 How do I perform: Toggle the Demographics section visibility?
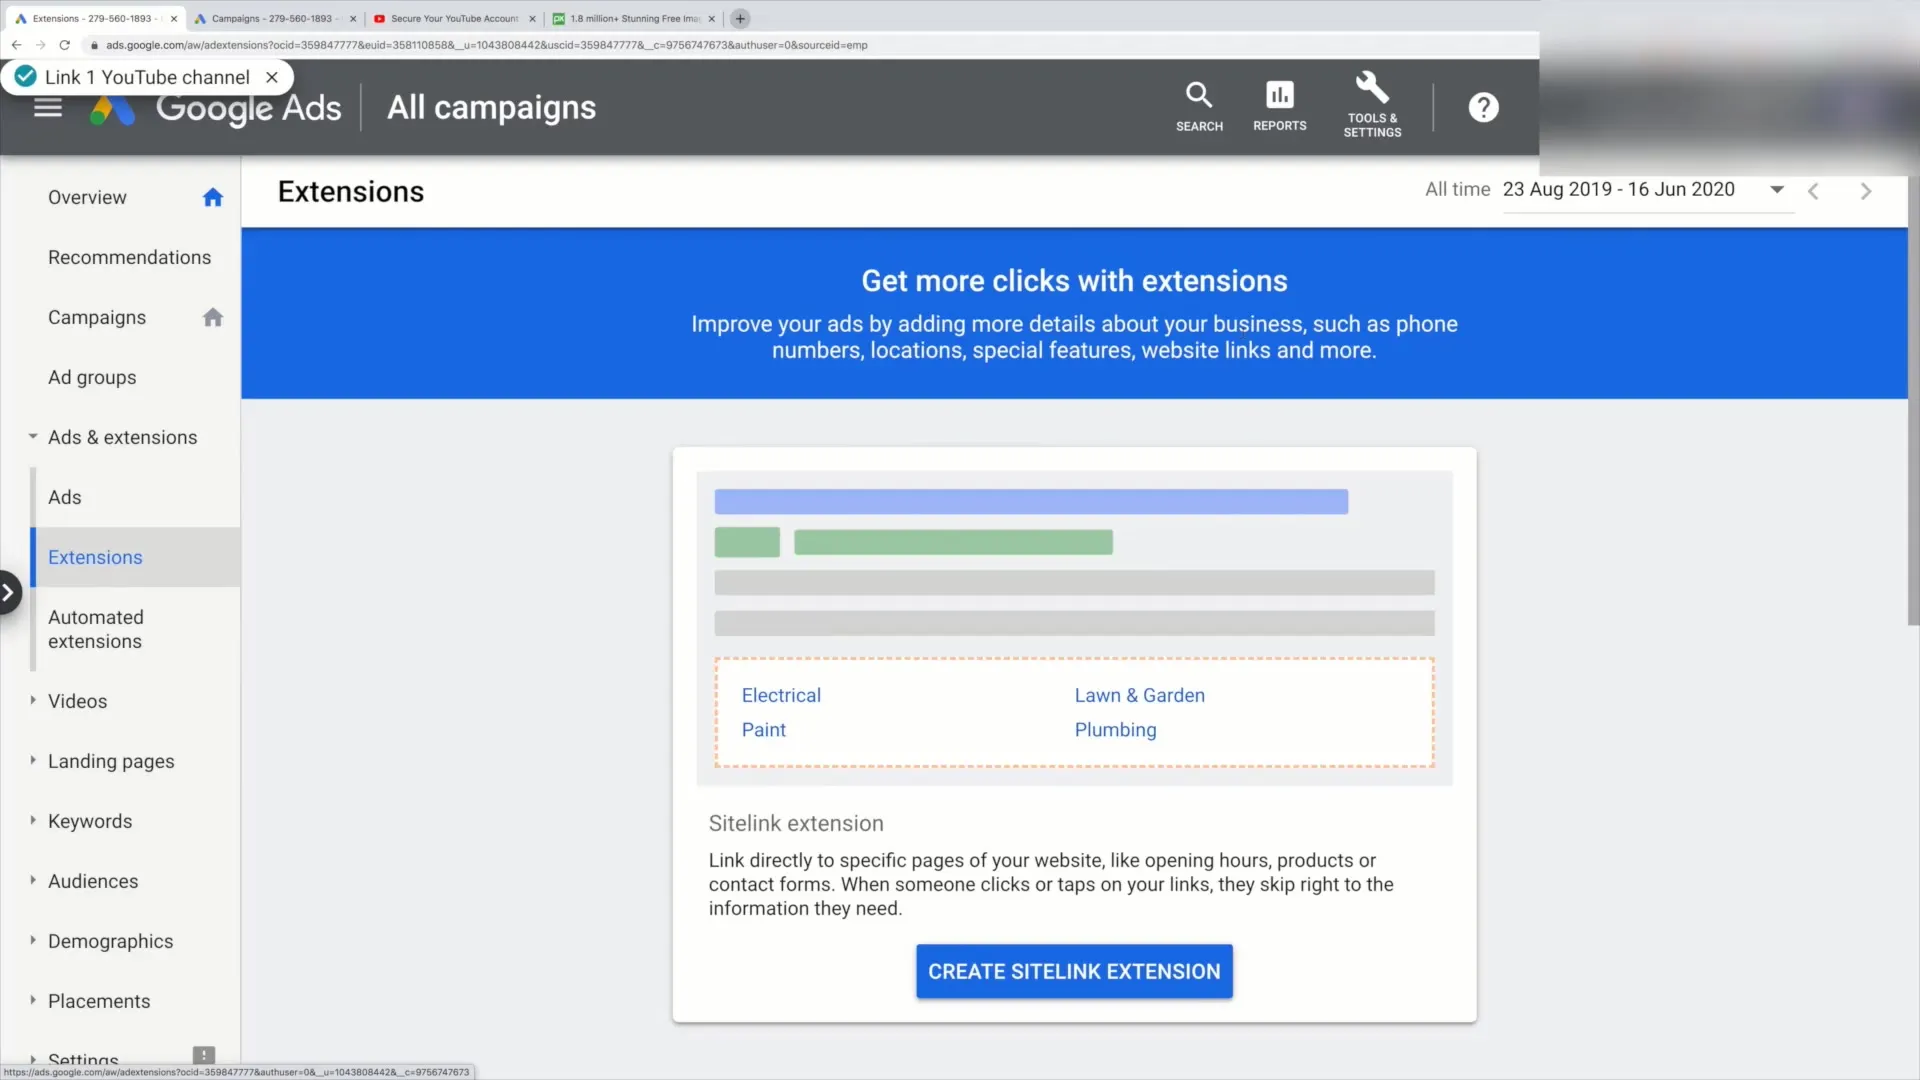(x=33, y=940)
